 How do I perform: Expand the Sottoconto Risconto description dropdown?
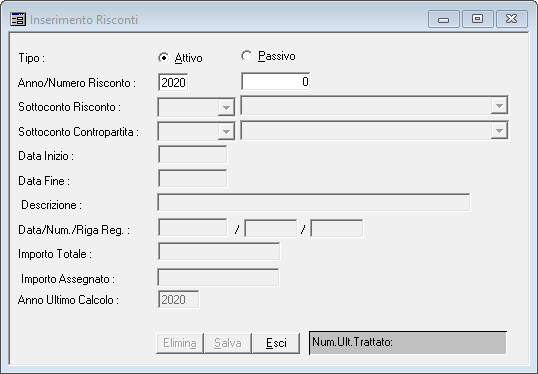click(x=499, y=105)
